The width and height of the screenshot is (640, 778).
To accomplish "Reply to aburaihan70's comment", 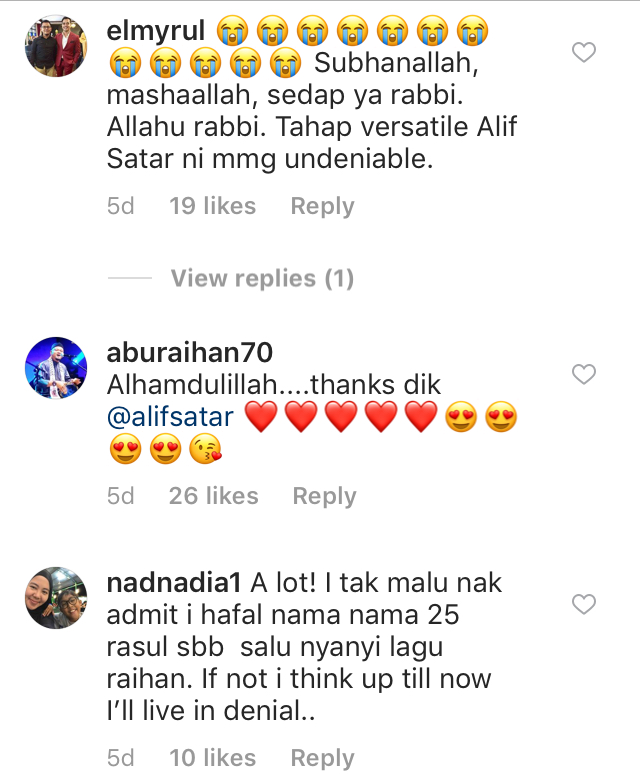I will (x=324, y=496).
